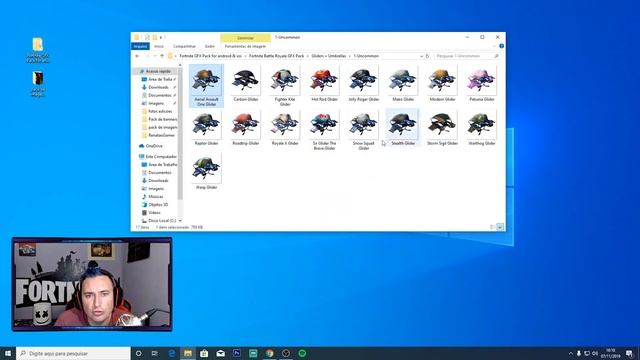Switch to large thumbnails view button
Screen dimensions: 640x360
coord(500,227)
